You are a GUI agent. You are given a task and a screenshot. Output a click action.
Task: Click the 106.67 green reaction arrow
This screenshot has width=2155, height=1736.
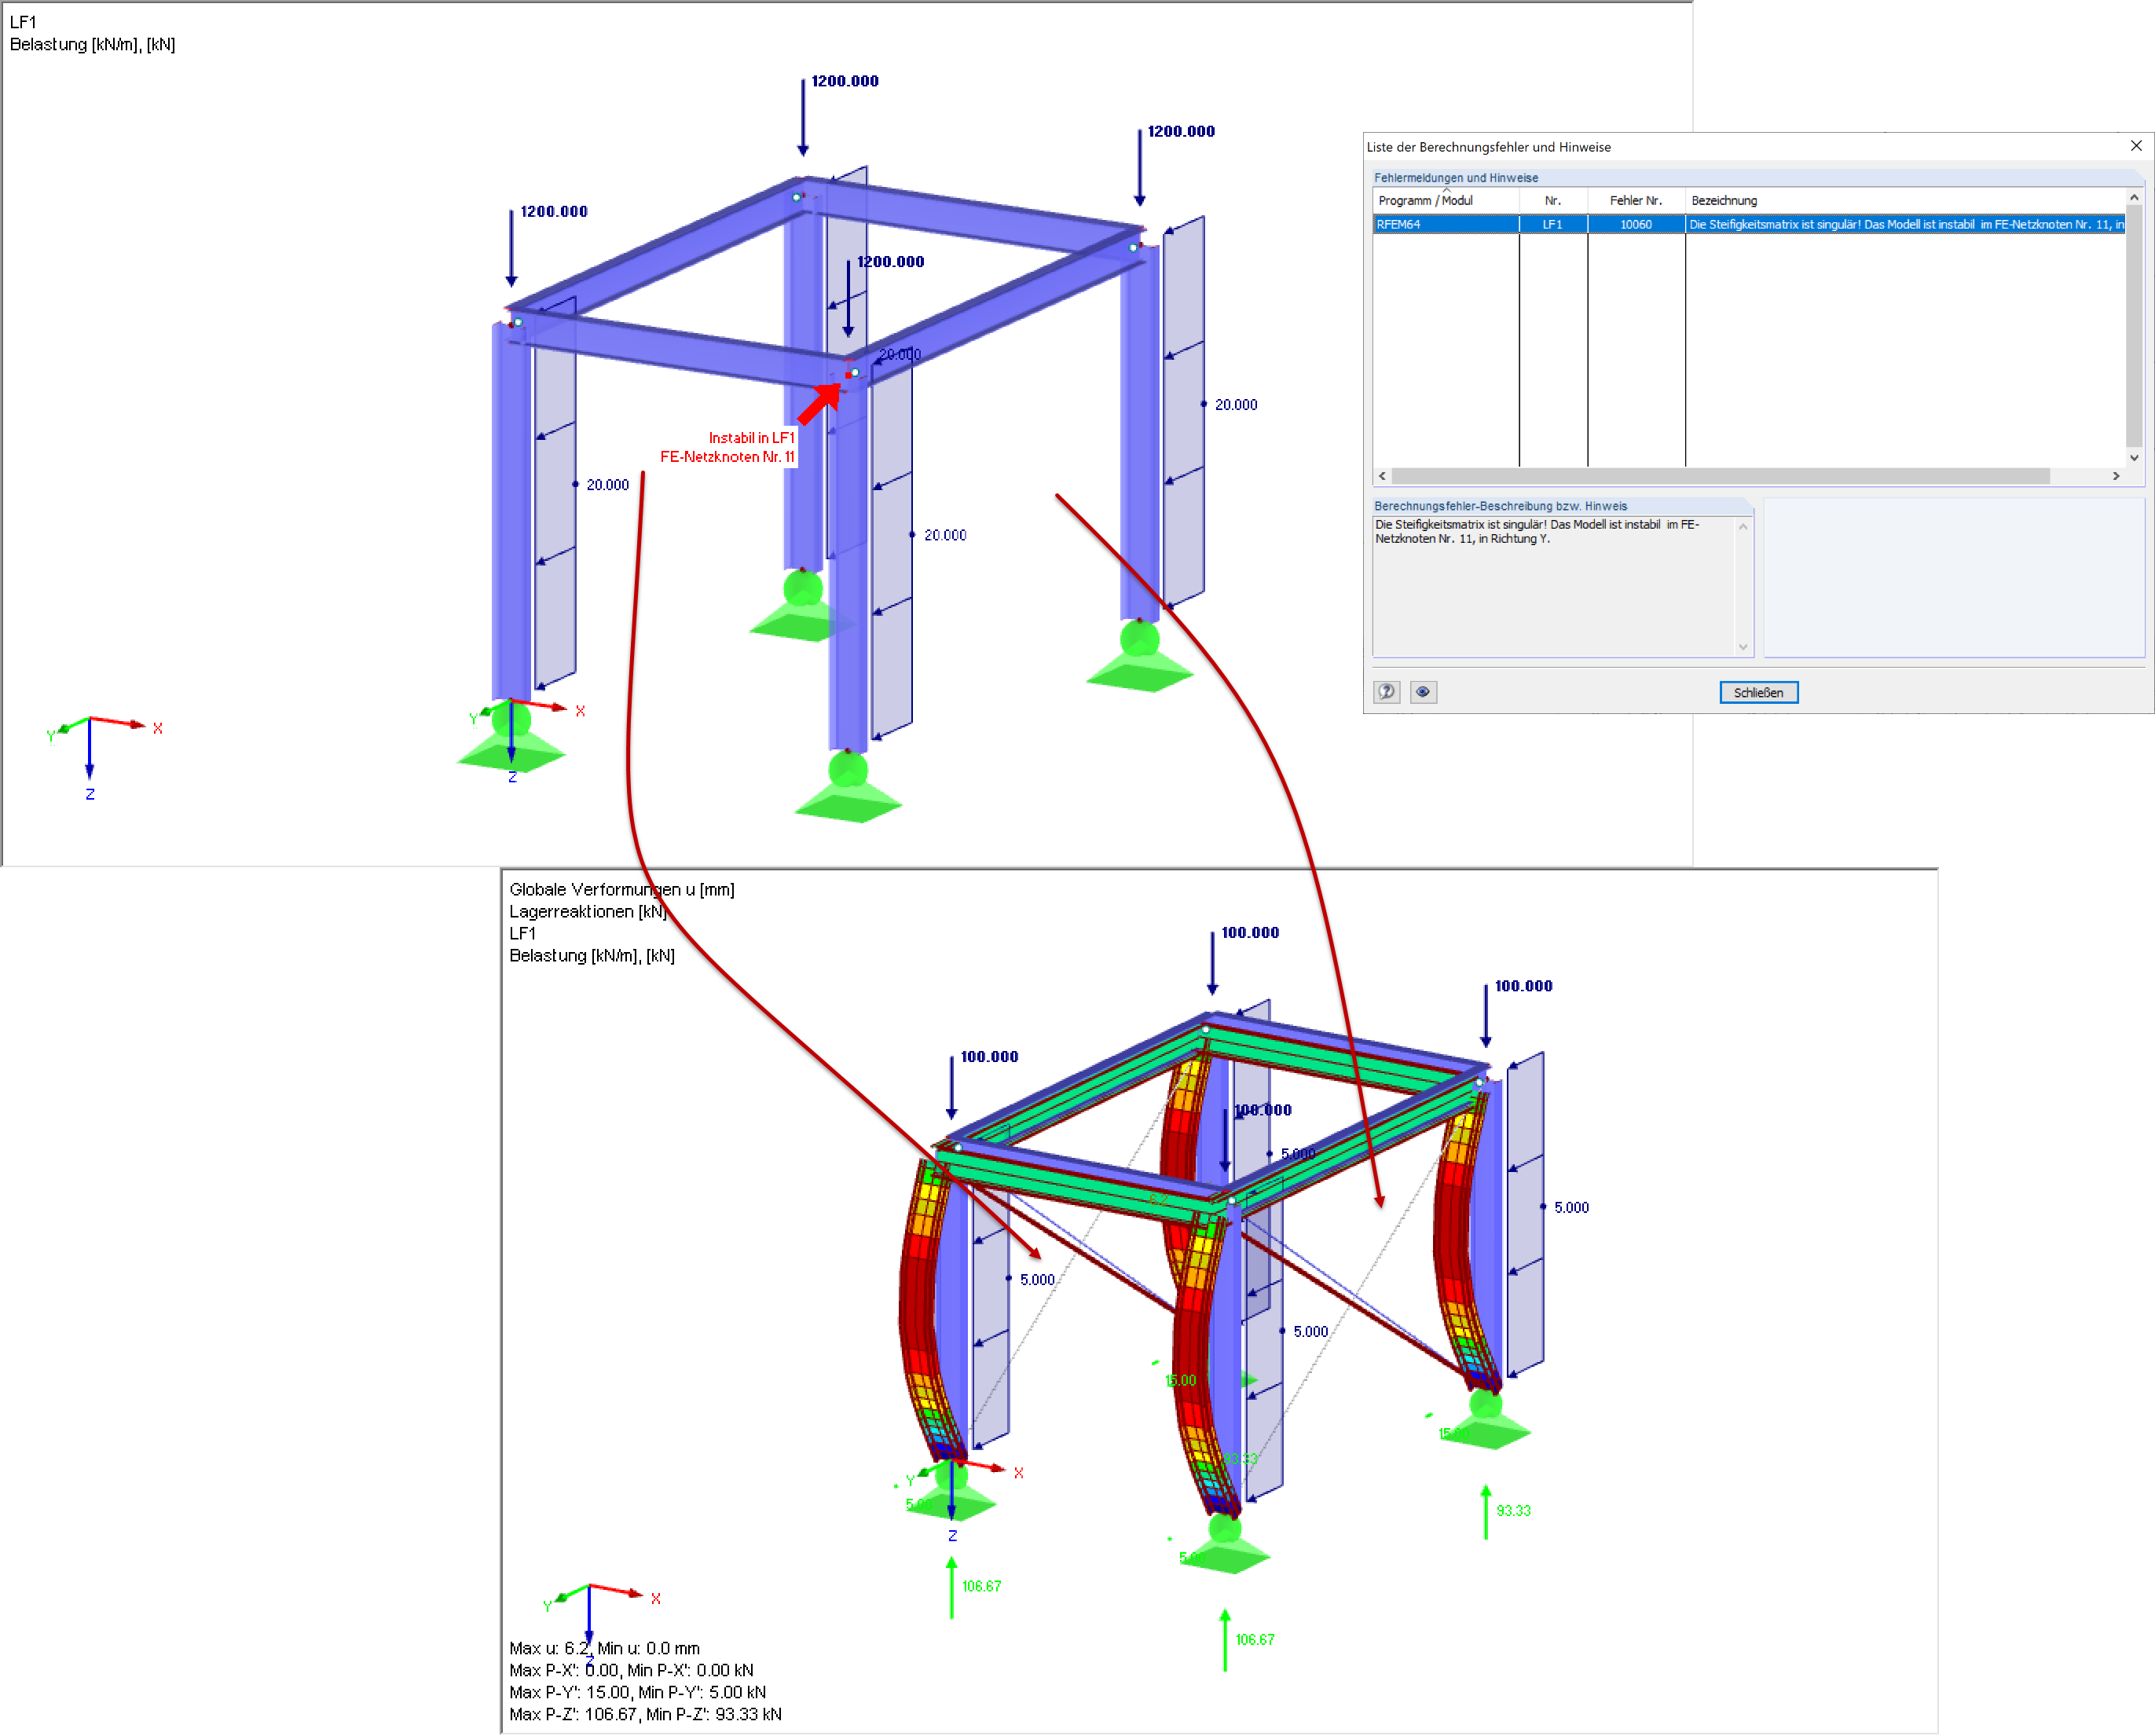(x=951, y=1587)
